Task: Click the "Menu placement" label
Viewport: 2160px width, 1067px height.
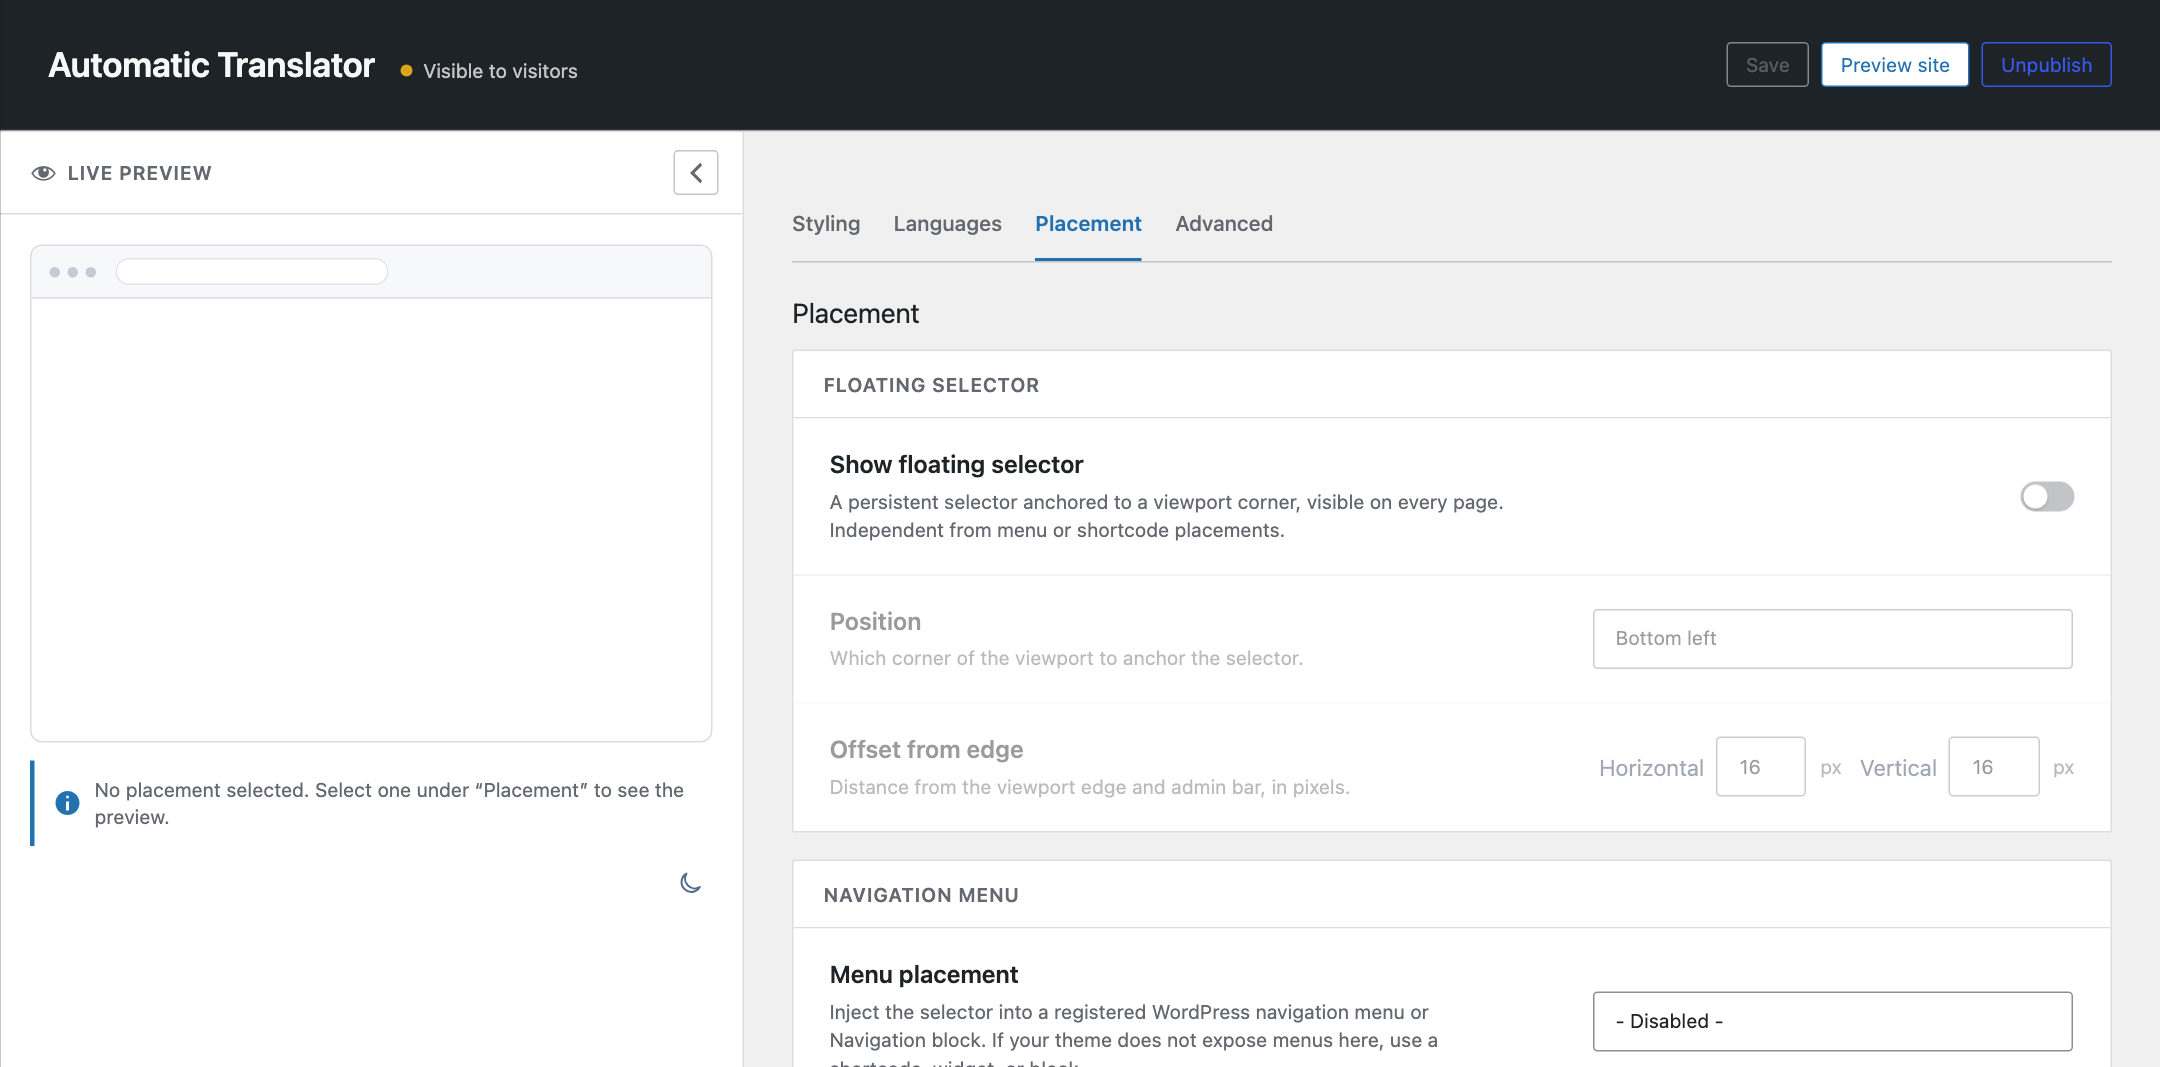Action: click(923, 975)
